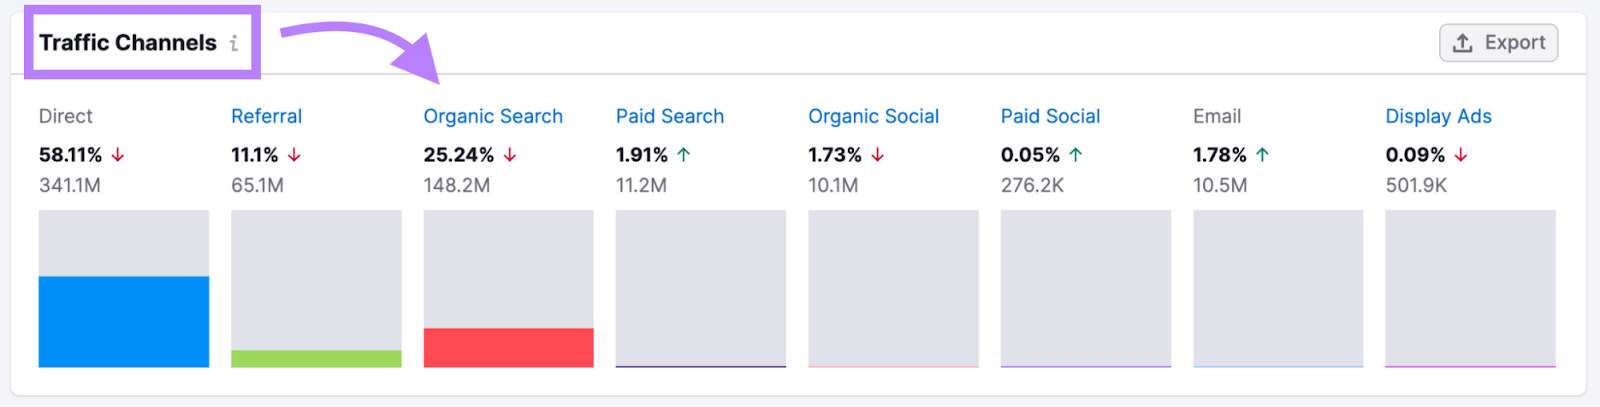Viewport: 1600px width, 407px height.
Task: Open the Paid Search channel link
Action: [x=670, y=116]
